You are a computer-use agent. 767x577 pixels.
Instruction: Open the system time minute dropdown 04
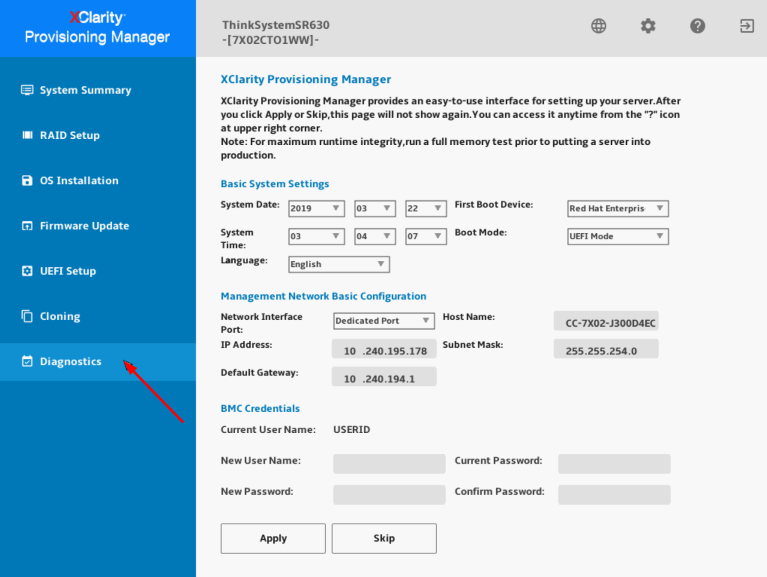click(375, 236)
